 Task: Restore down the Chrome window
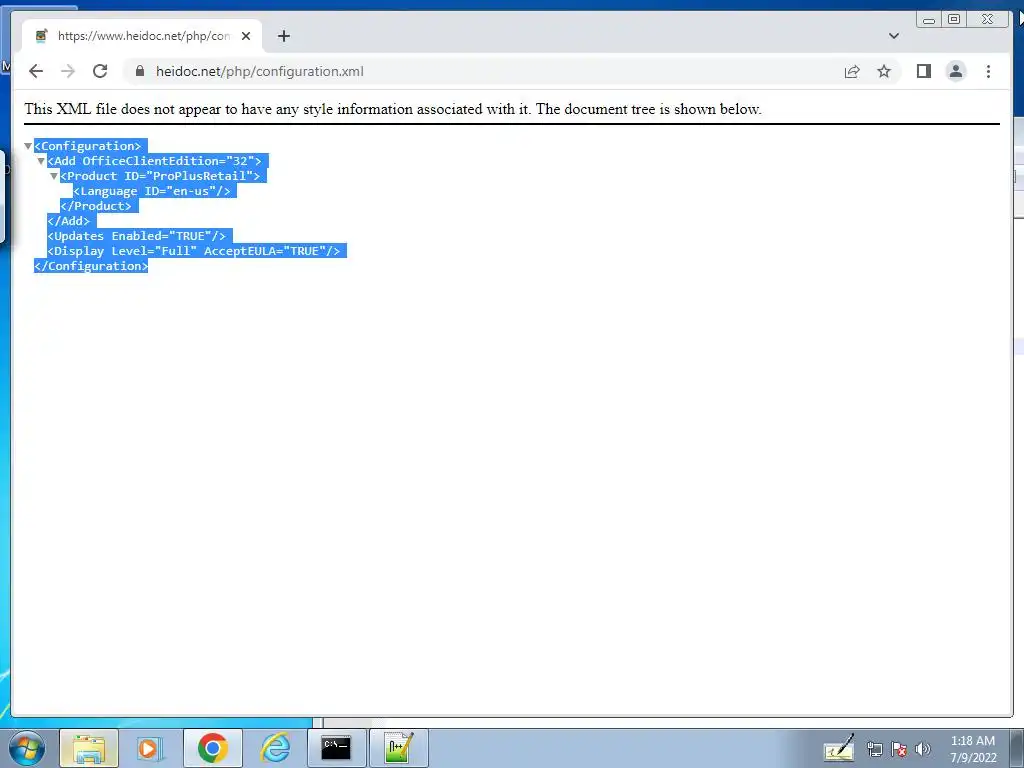coord(953,20)
